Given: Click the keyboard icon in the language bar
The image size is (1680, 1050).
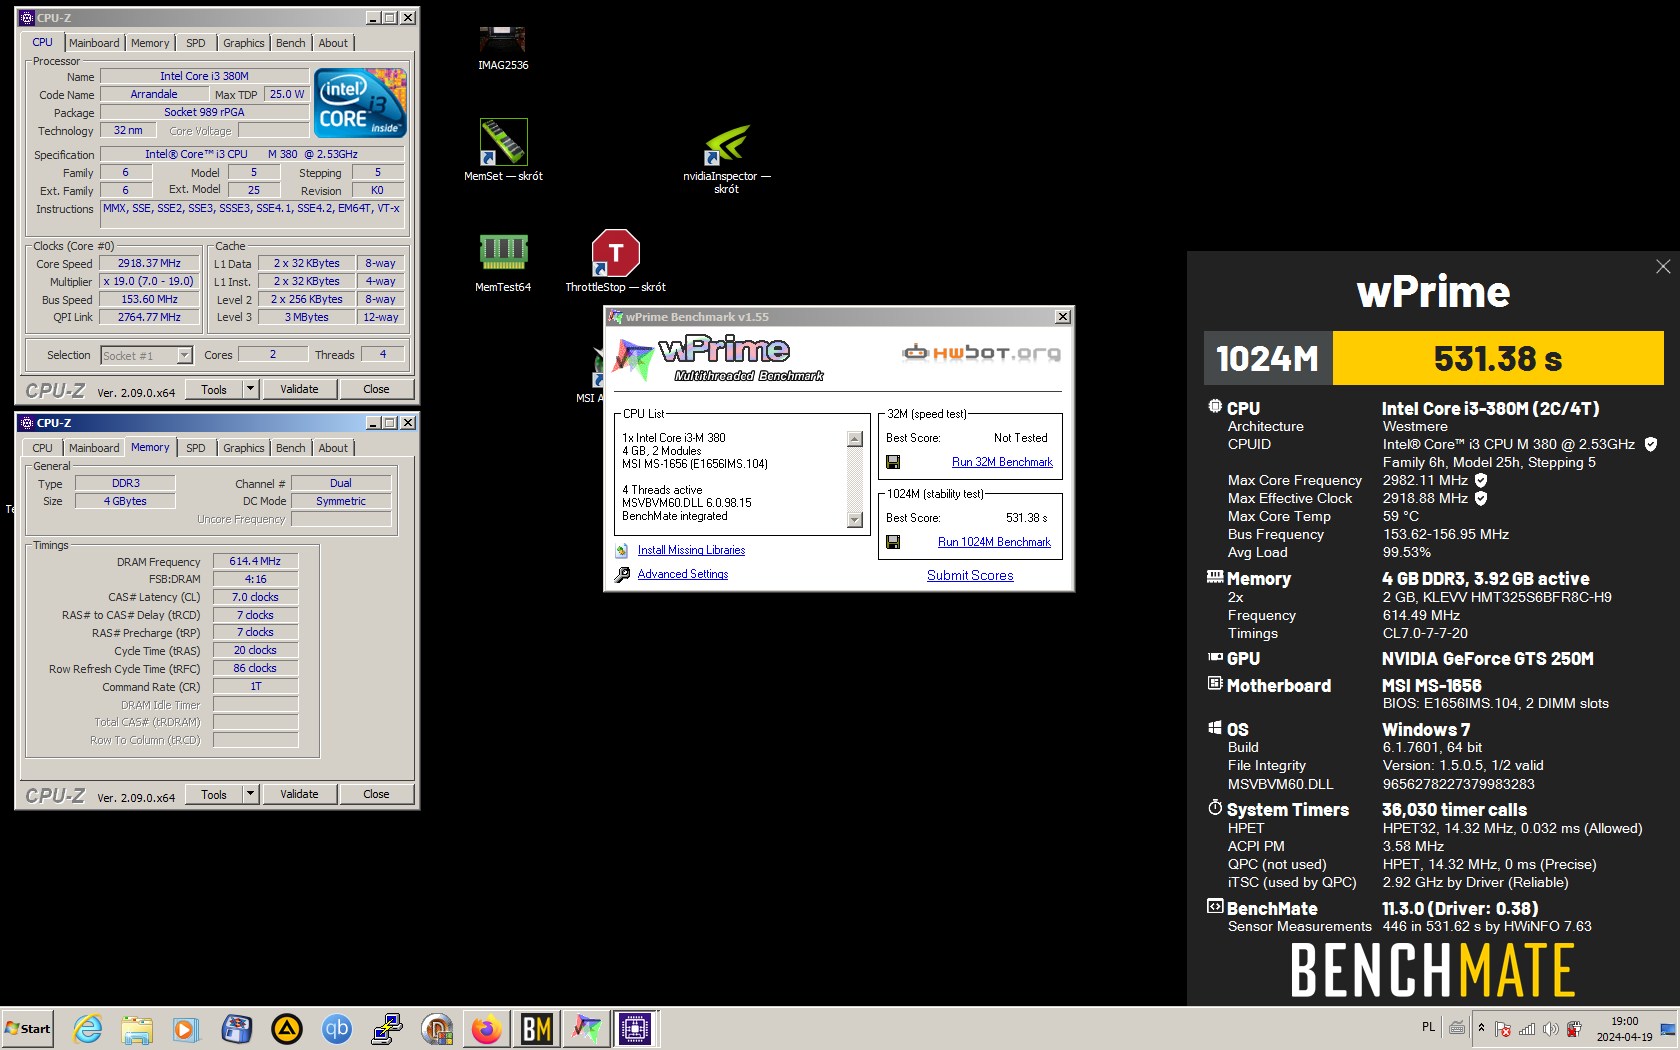Looking at the screenshot, I should coord(1457,1027).
